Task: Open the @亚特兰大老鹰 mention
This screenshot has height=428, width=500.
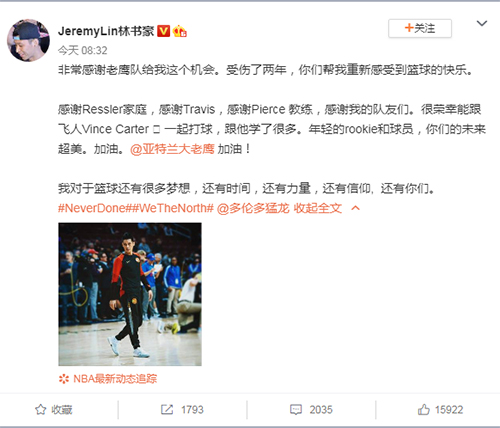Action: point(172,149)
